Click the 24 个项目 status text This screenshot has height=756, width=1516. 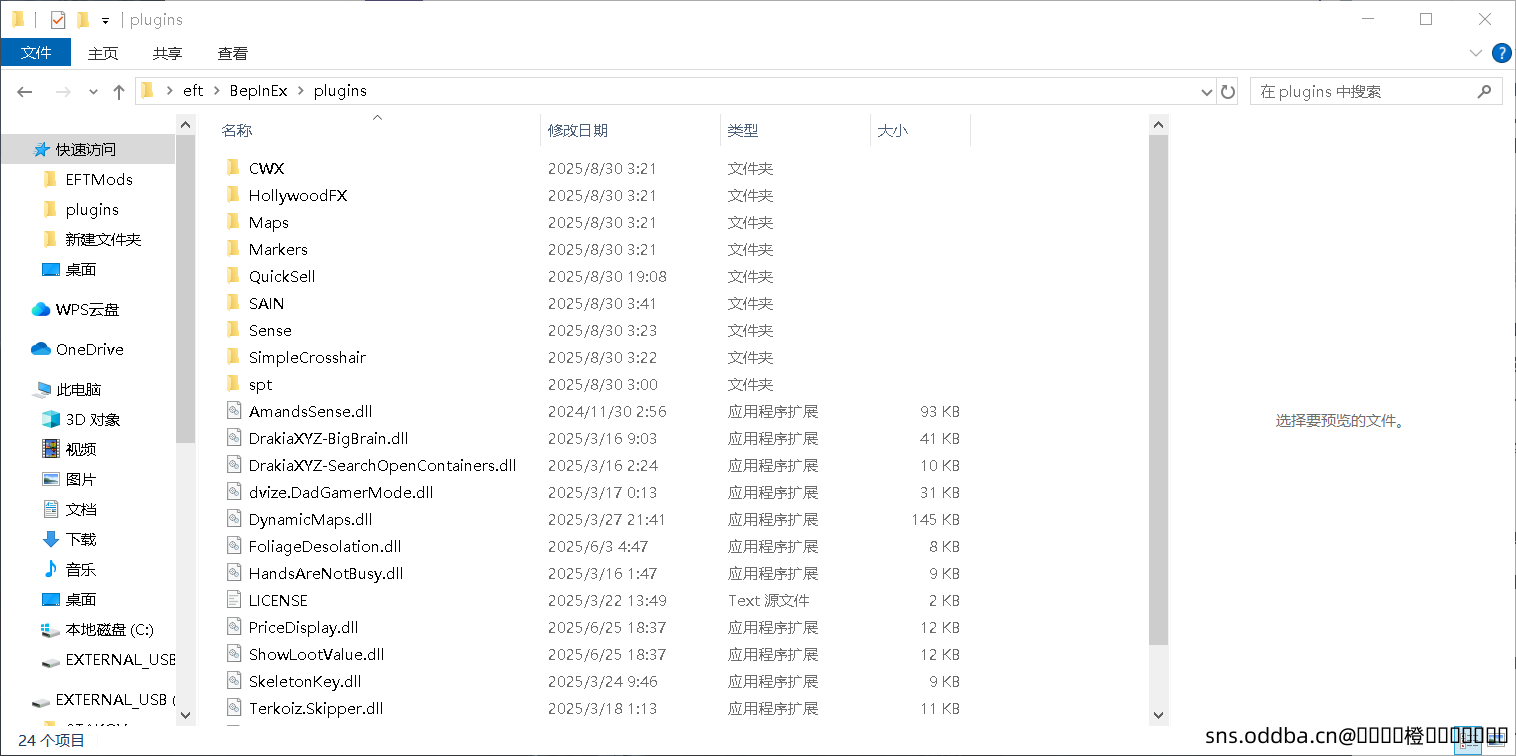pyautogui.click(x=52, y=740)
